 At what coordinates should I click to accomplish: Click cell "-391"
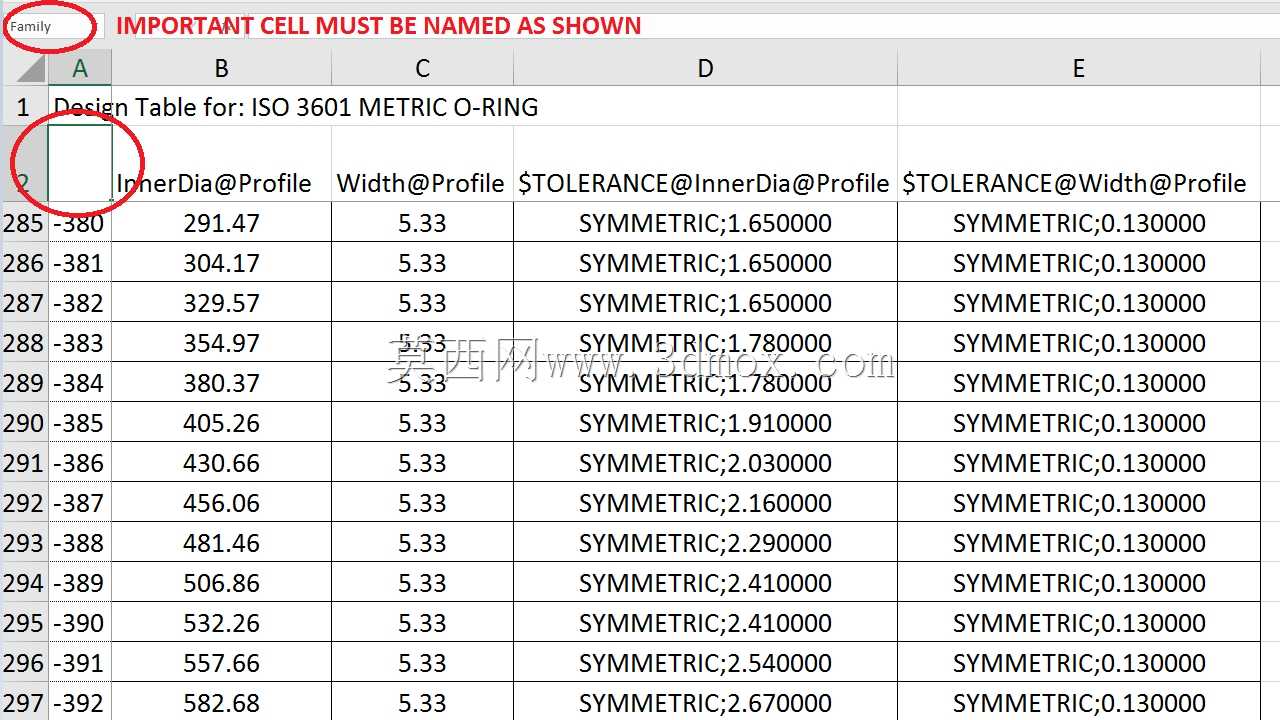[x=80, y=662]
